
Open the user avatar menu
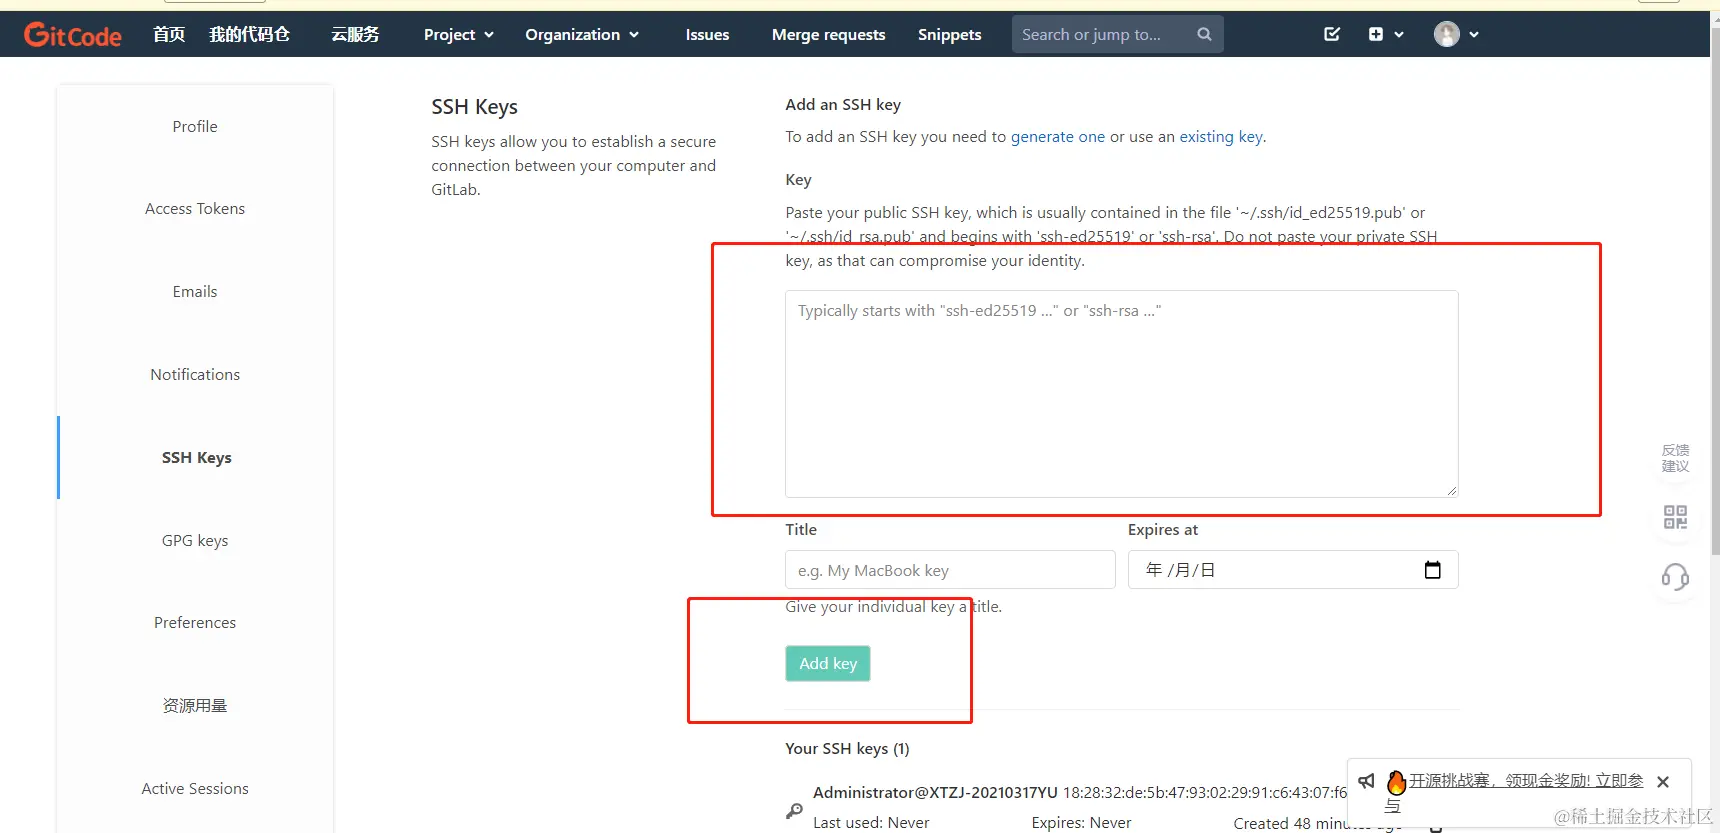[x=1446, y=34]
